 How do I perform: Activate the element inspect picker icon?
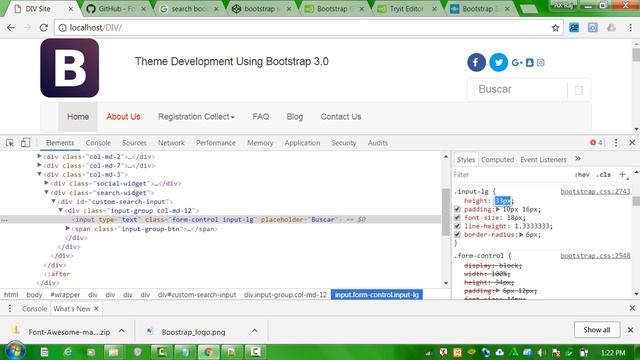pos(10,143)
